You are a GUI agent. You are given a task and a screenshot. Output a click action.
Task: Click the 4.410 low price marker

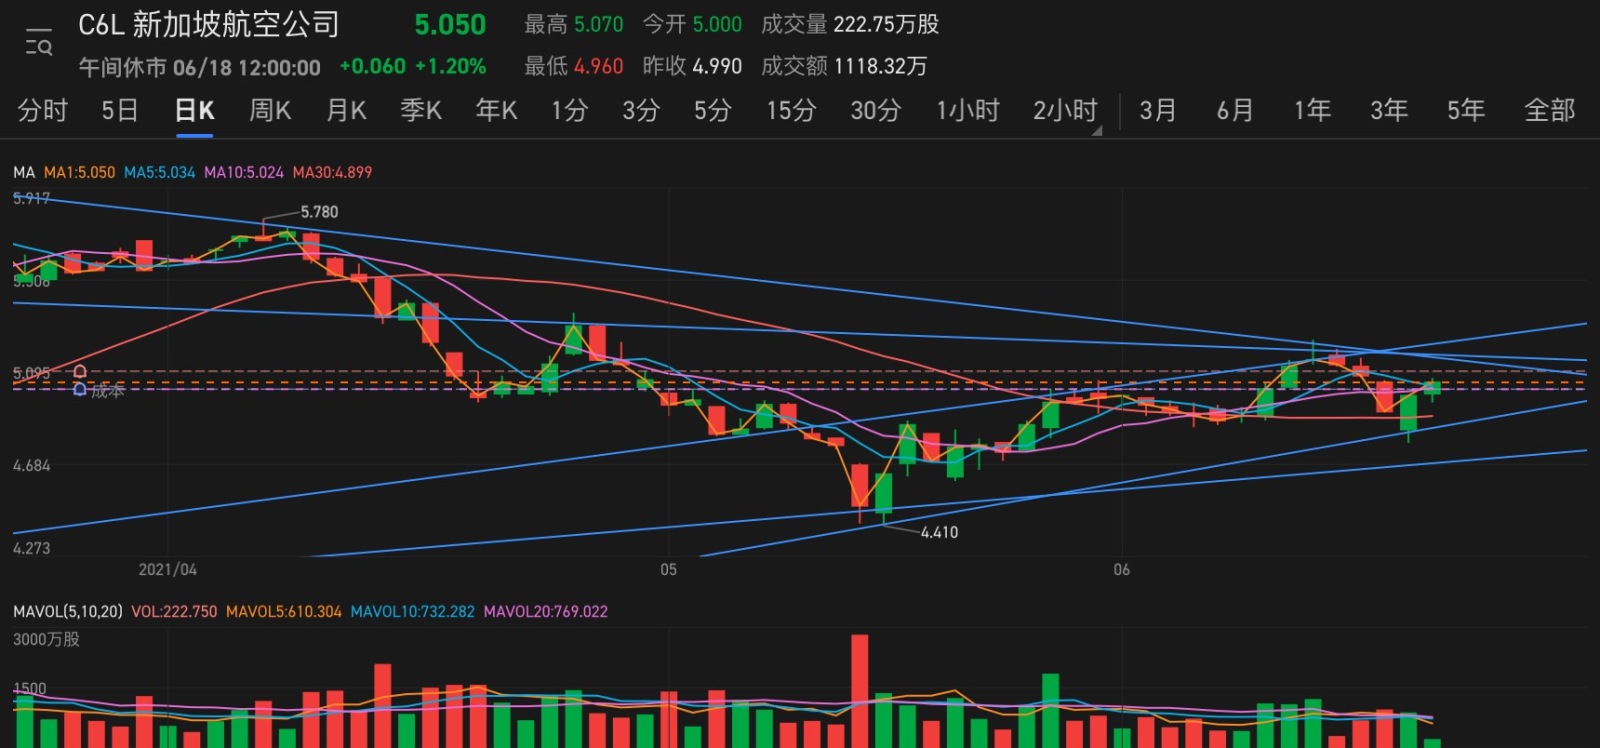coord(939,532)
